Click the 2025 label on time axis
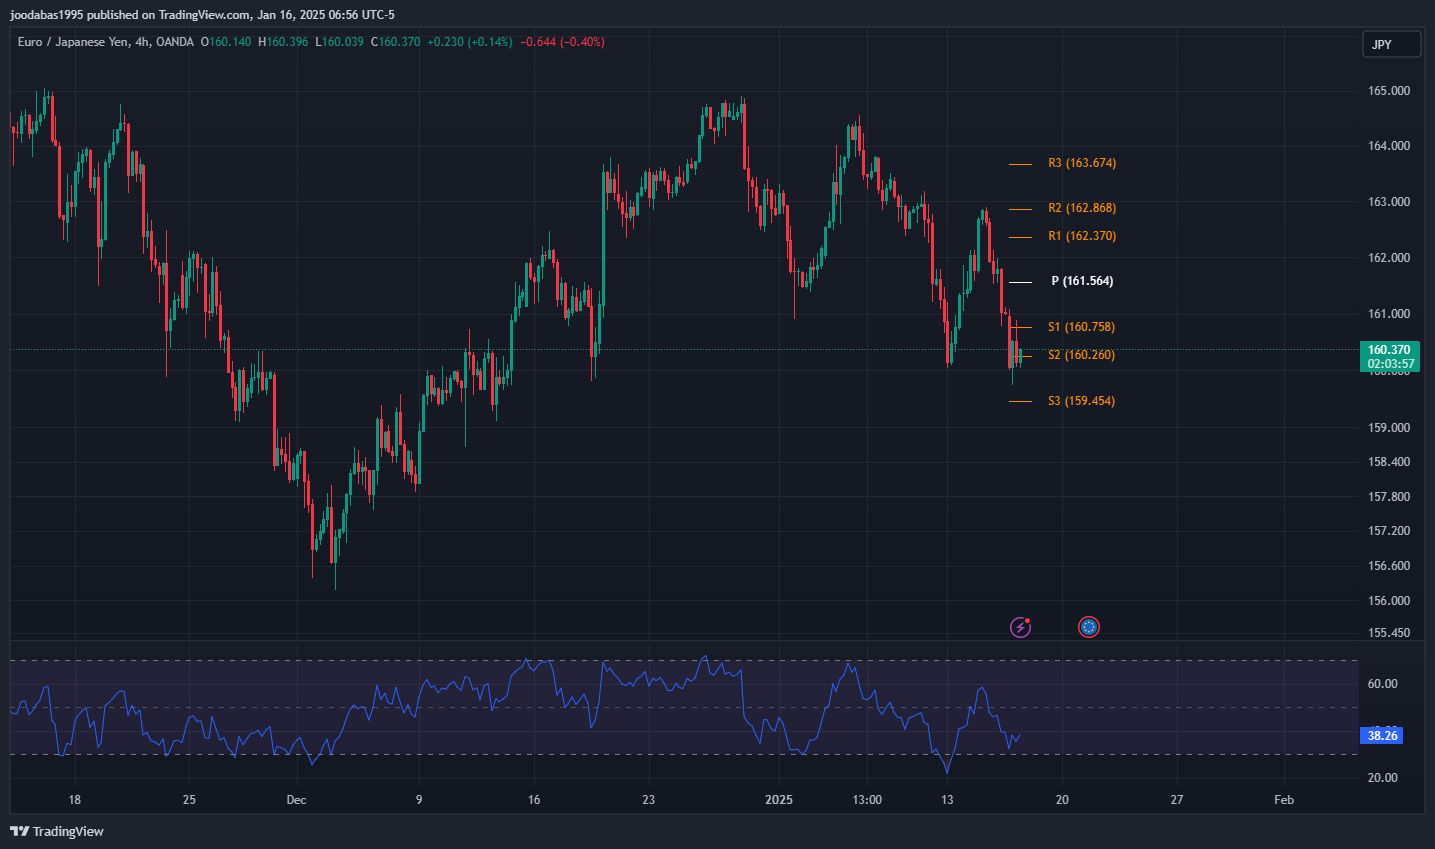 (x=778, y=799)
